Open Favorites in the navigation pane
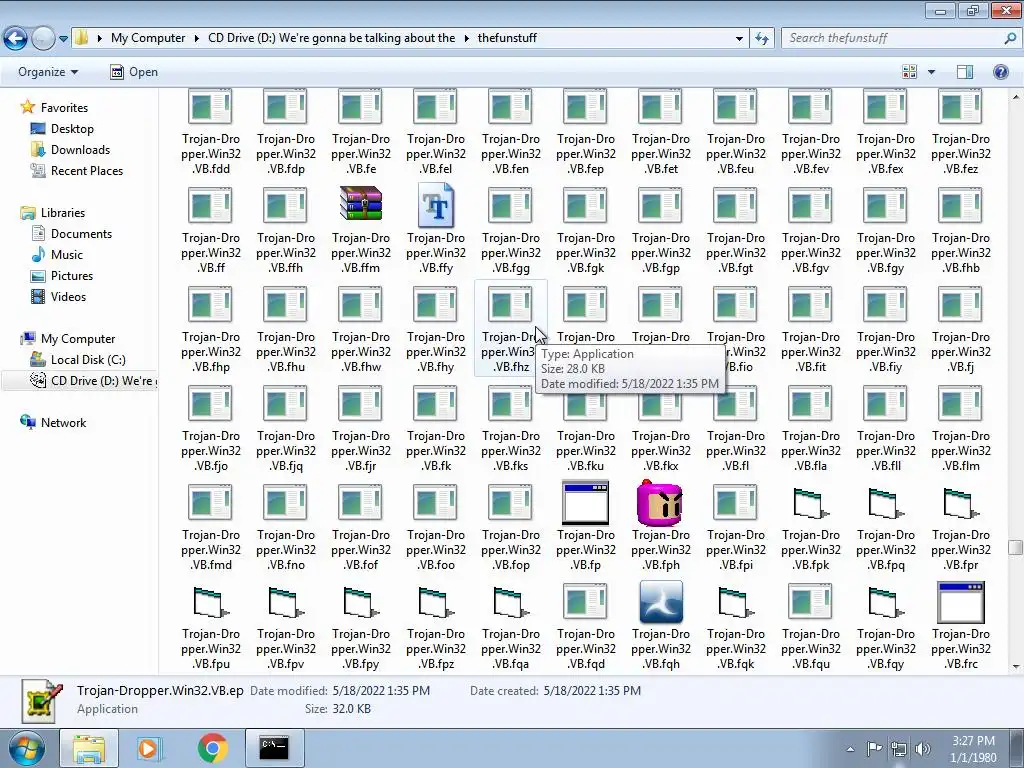Screen dimensions: 1024x768 (64, 108)
